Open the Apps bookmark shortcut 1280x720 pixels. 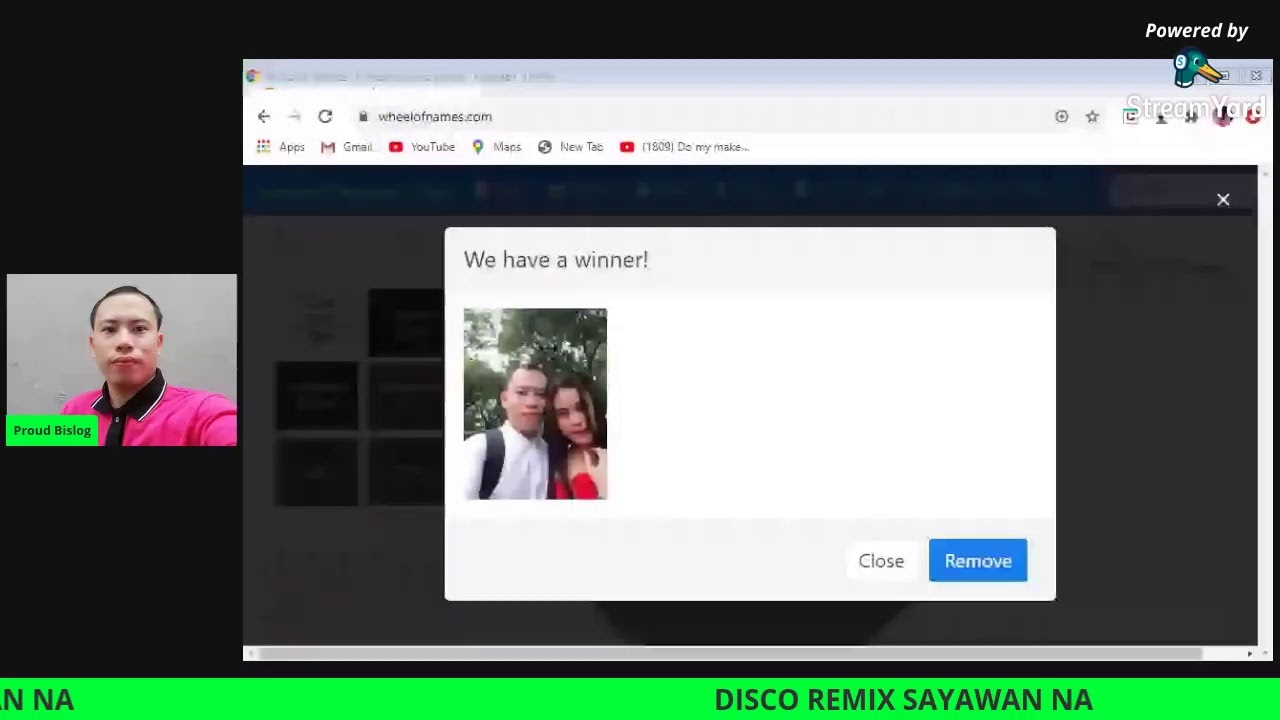281,147
